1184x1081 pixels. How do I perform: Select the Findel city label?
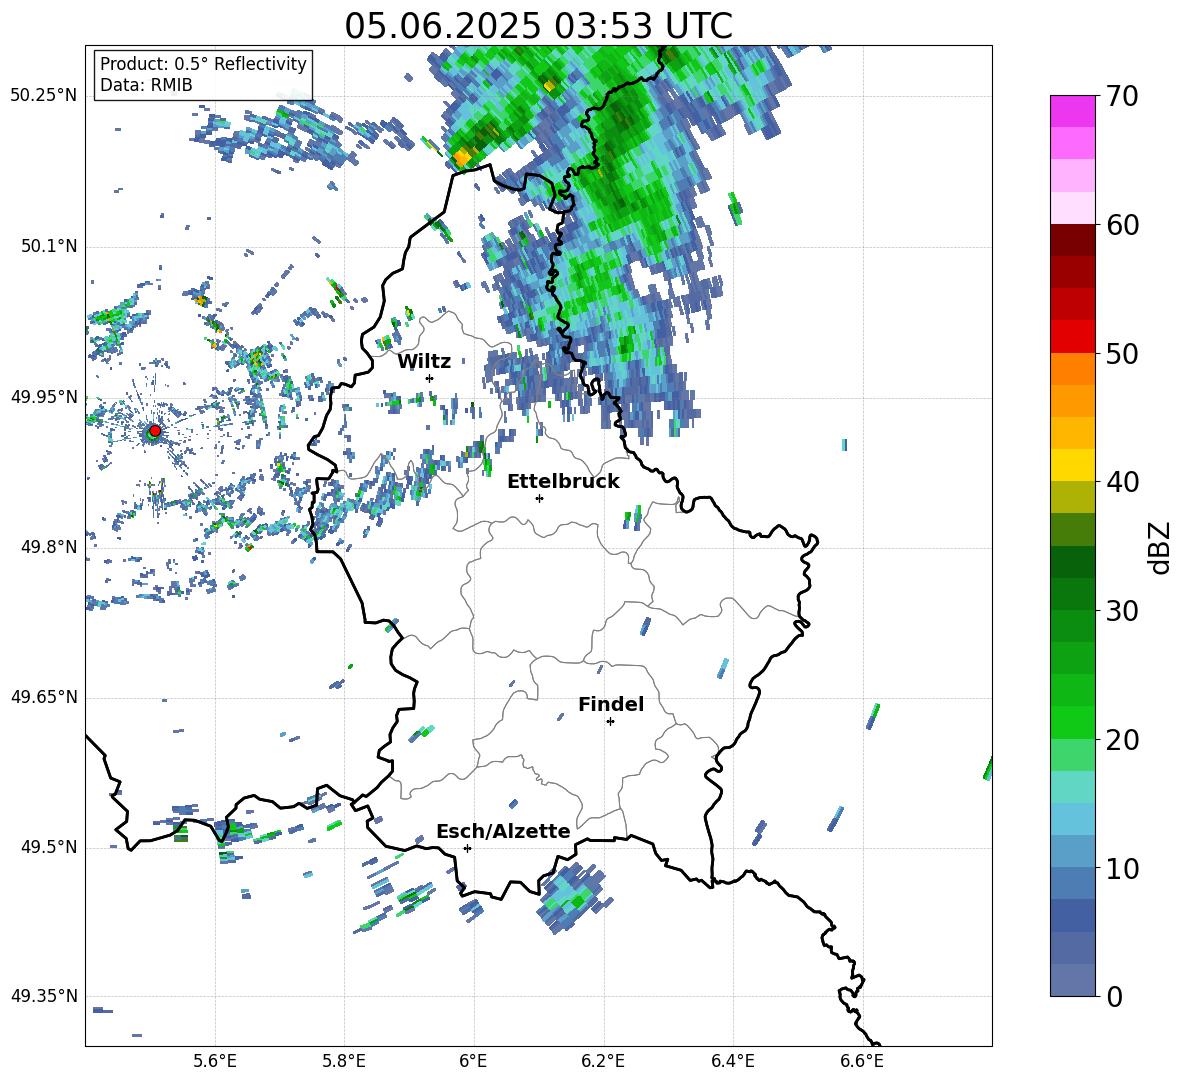[611, 704]
